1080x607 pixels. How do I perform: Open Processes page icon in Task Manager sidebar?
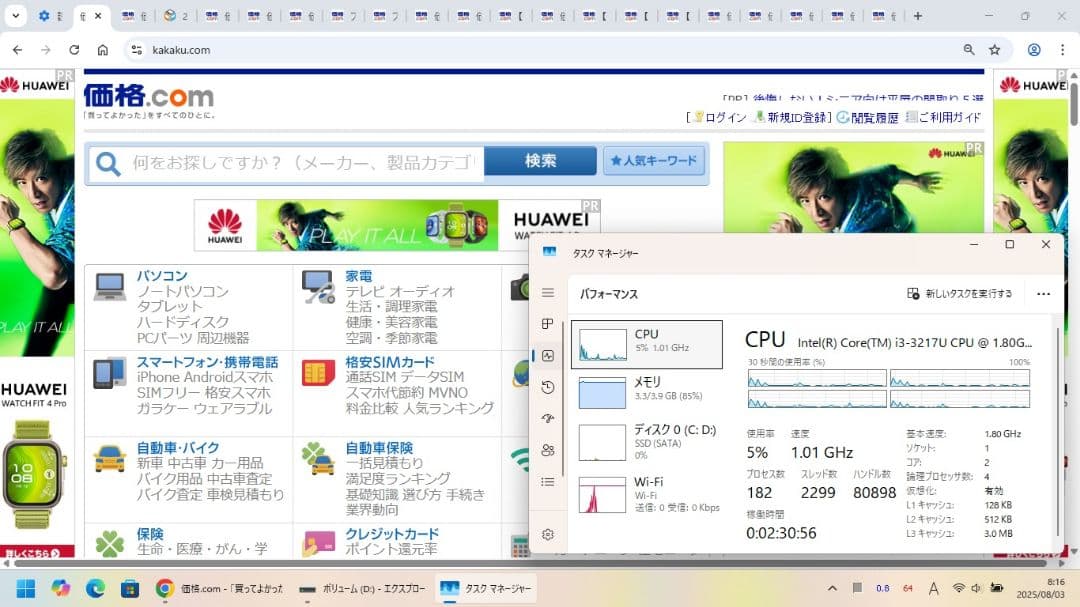(548, 324)
